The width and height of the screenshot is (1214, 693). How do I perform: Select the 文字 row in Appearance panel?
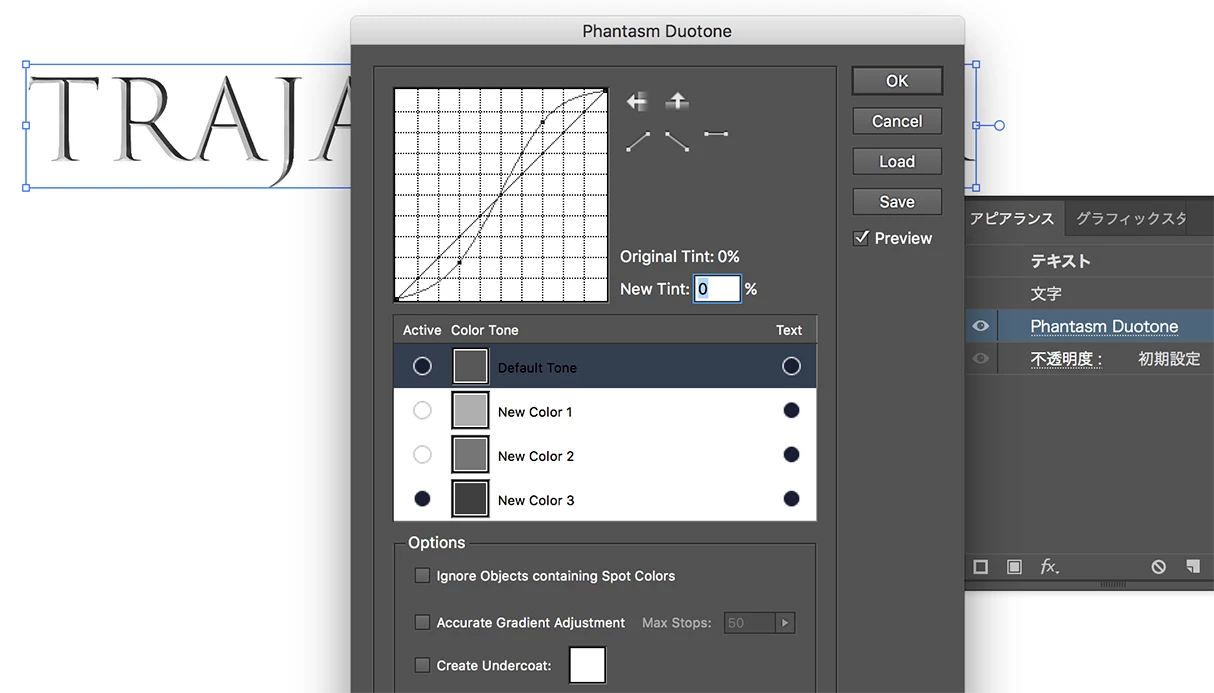[1090, 294]
